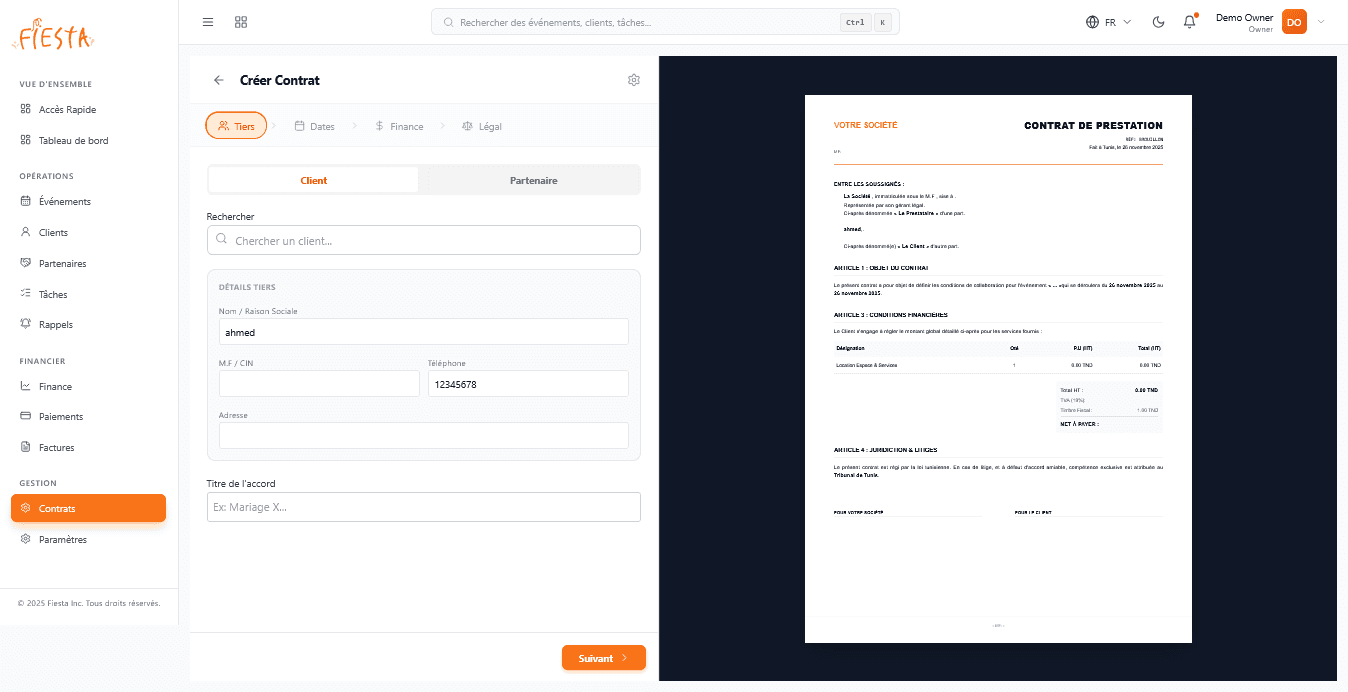Click the Fiesta logo

click(53, 35)
